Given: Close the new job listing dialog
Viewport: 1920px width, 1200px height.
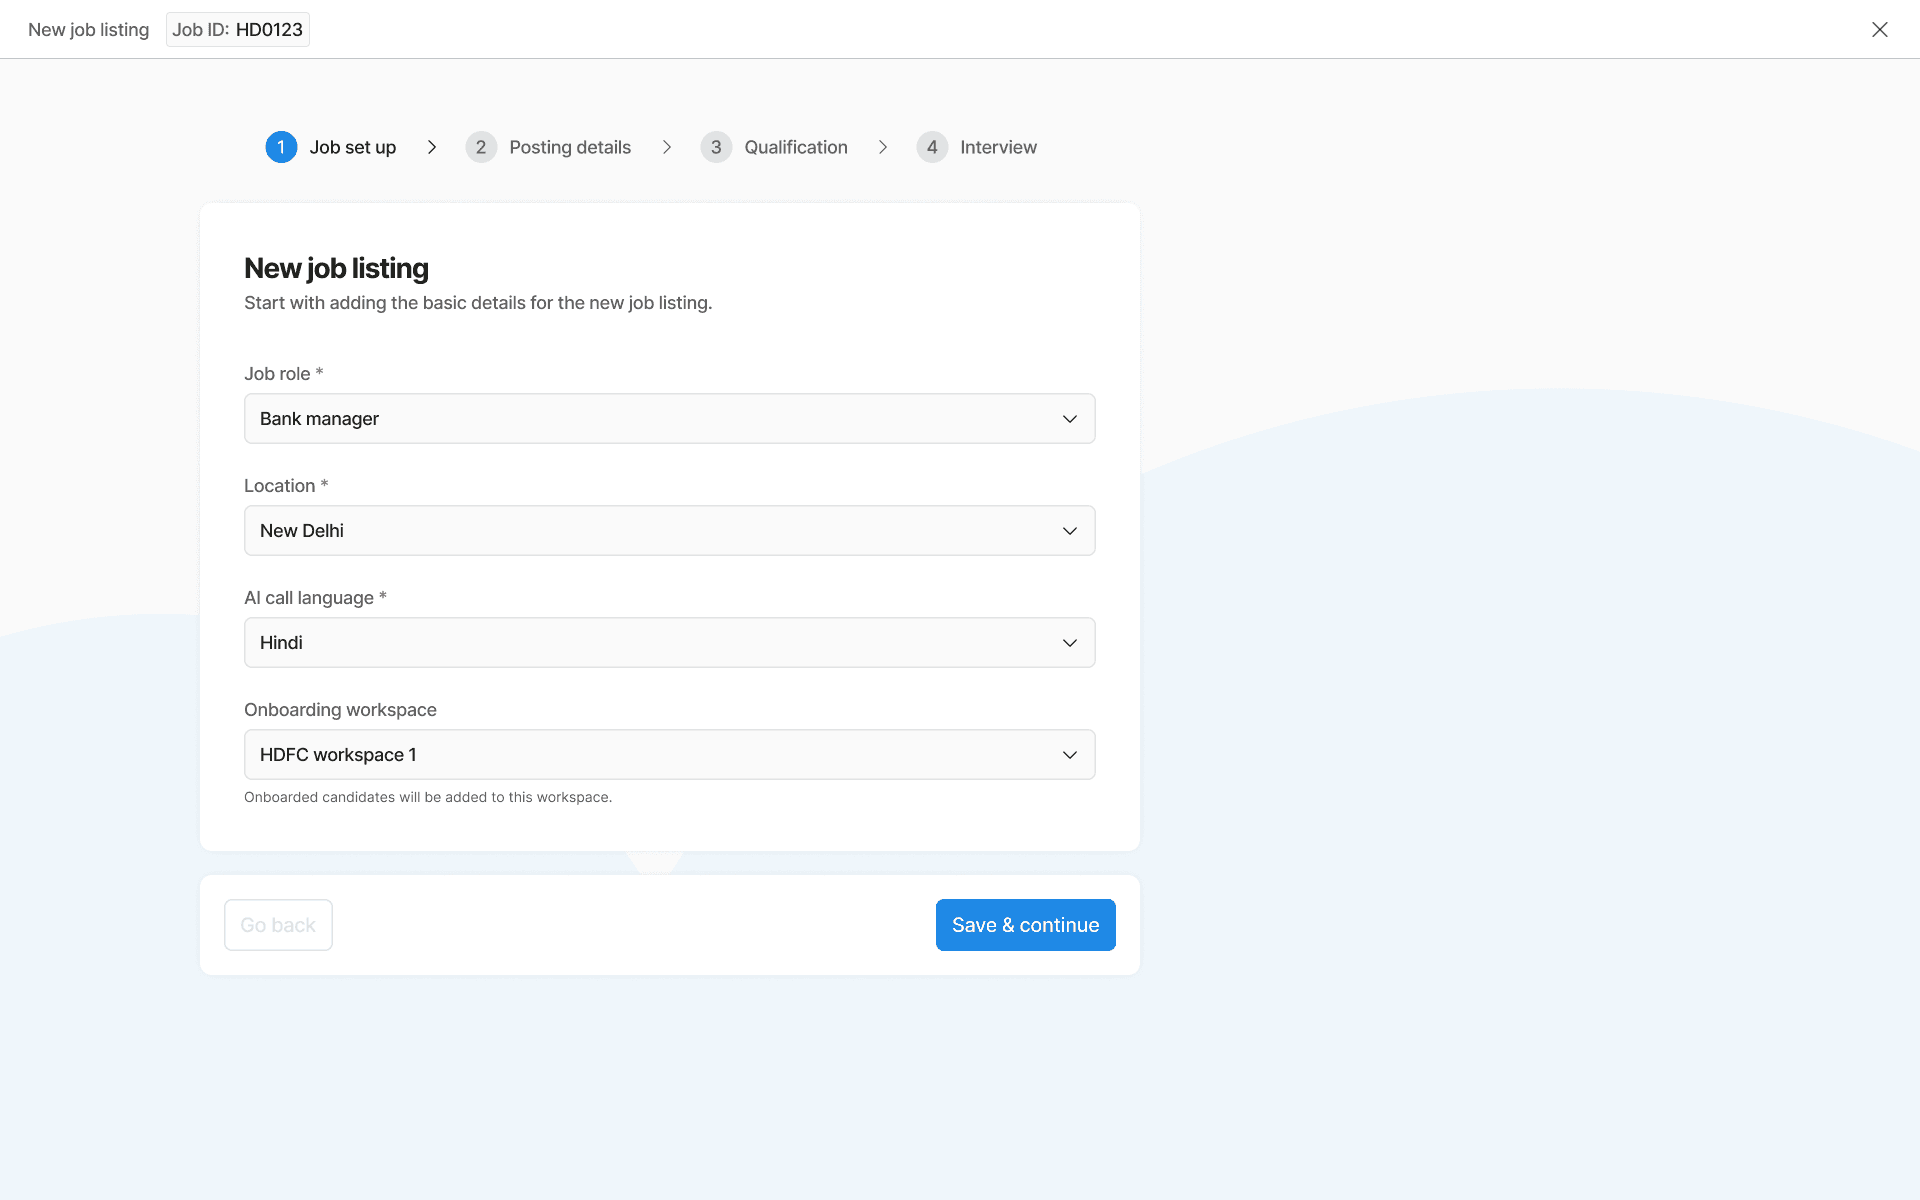Looking at the screenshot, I should tap(1879, 30).
